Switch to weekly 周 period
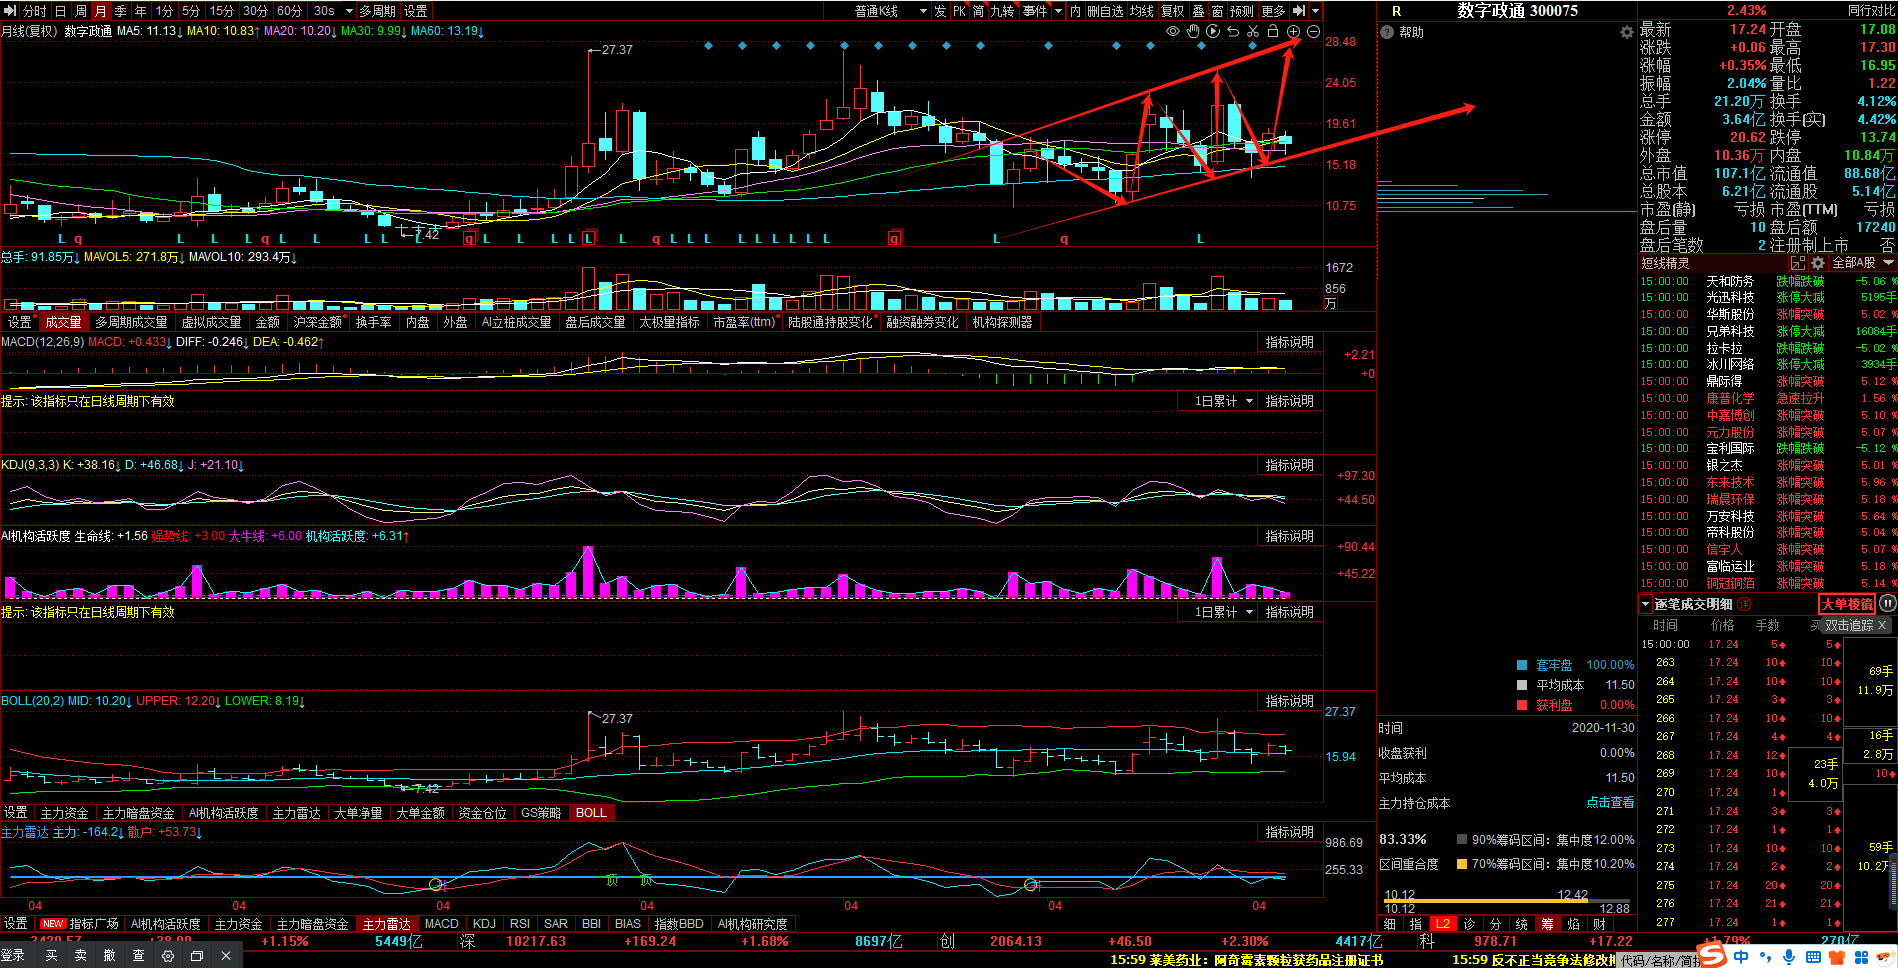Screen dimensions: 1898x968 [x=80, y=11]
